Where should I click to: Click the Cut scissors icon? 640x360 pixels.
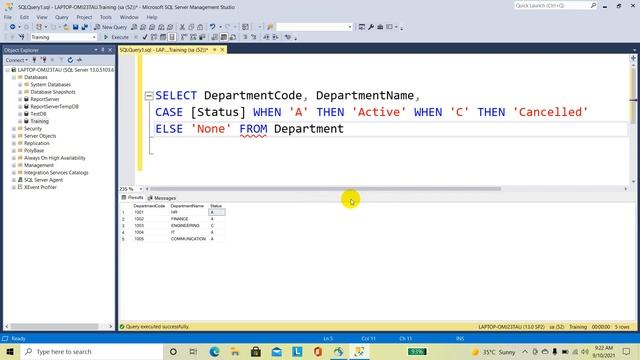click(182, 27)
